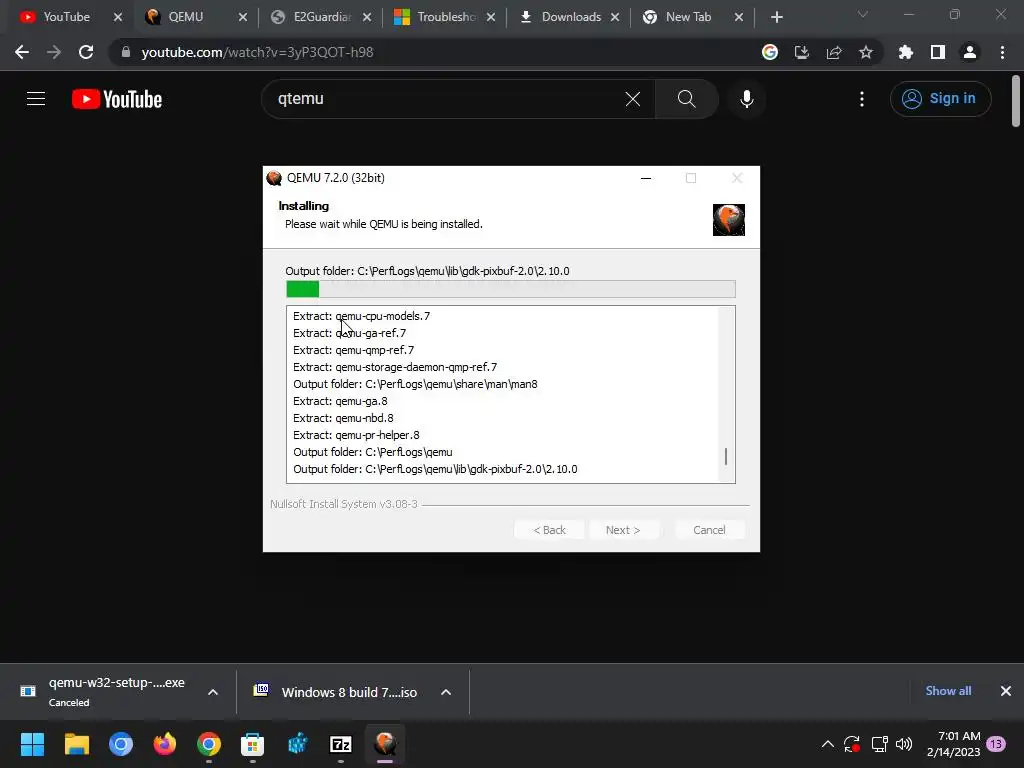Close the YouTube browser tab
1024x768 pixels.
118,17
